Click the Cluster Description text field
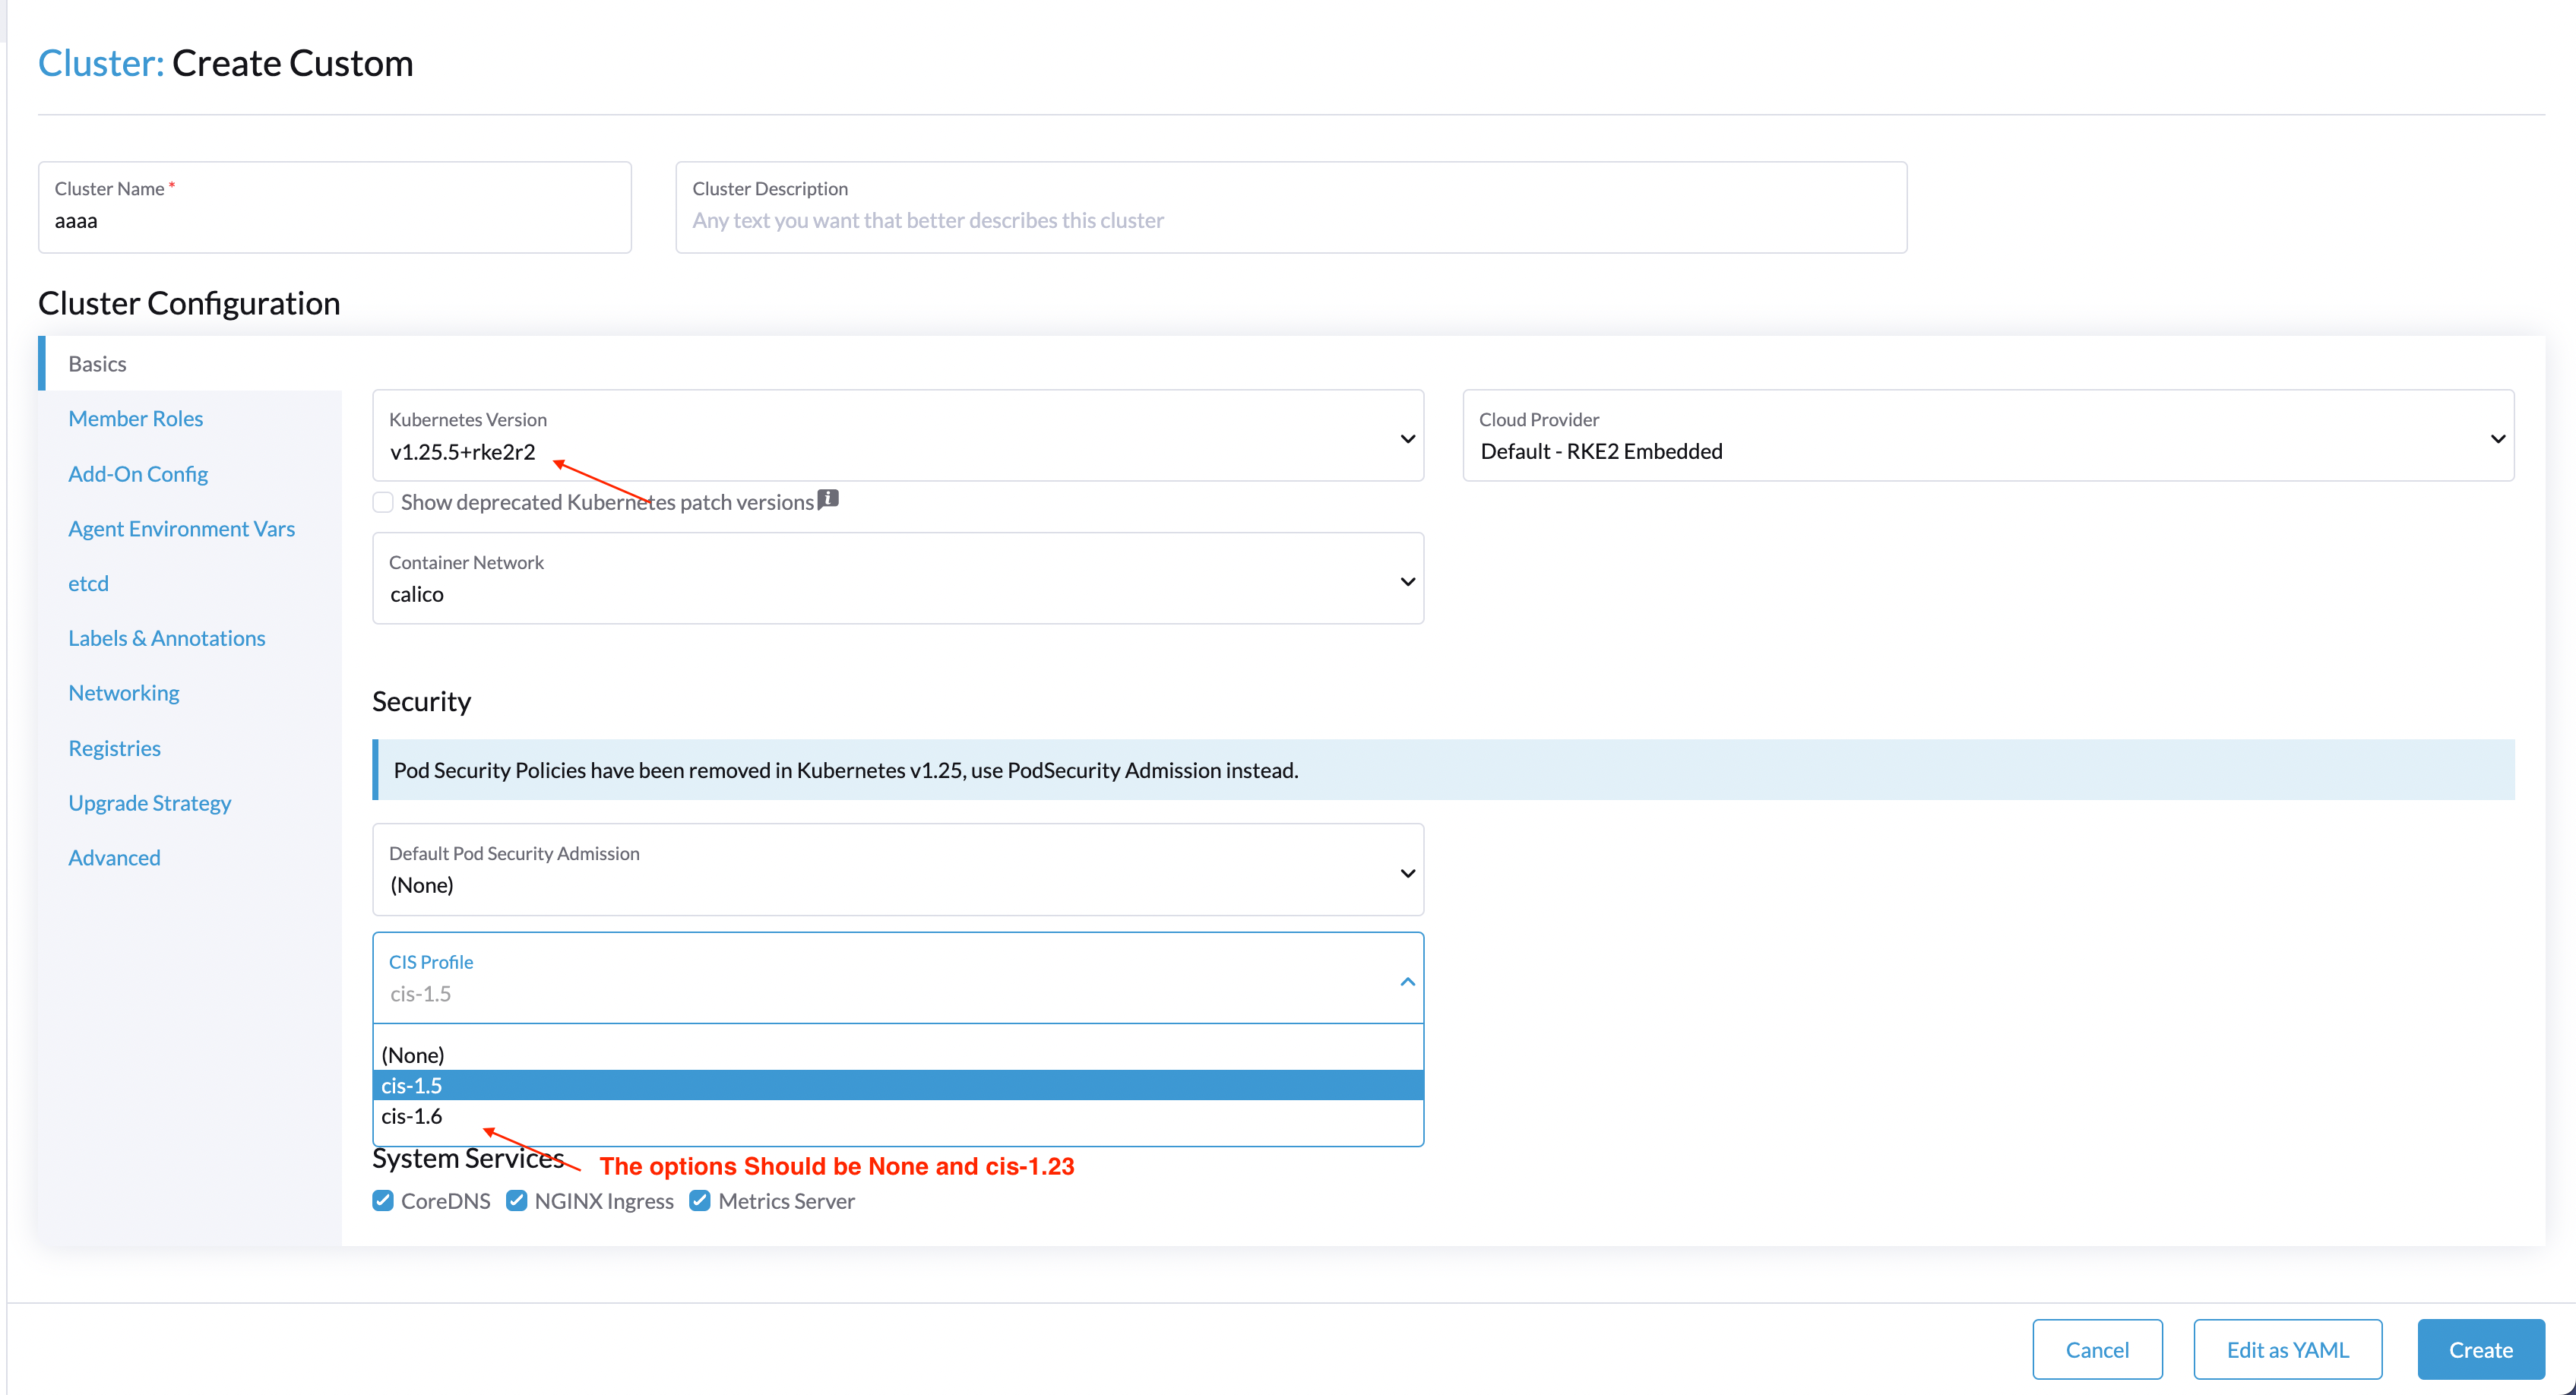2576x1395 pixels. (x=1290, y=220)
